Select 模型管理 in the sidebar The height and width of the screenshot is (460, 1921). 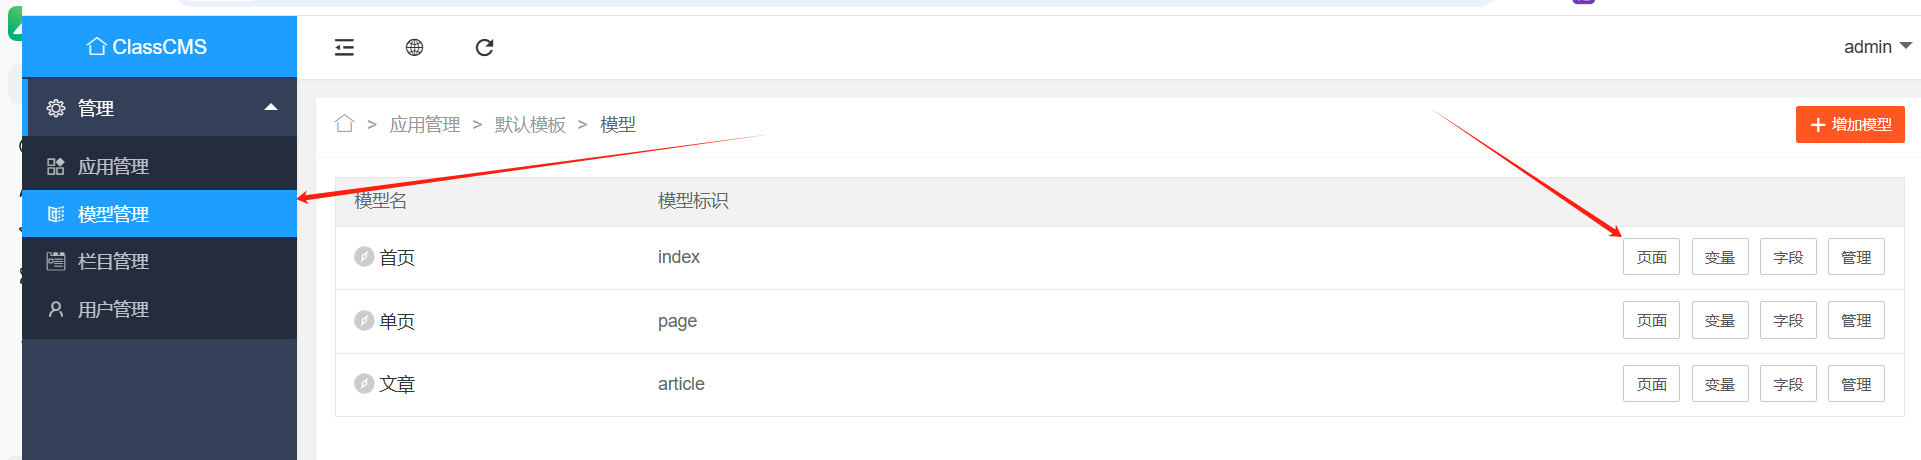coord(113,214)
